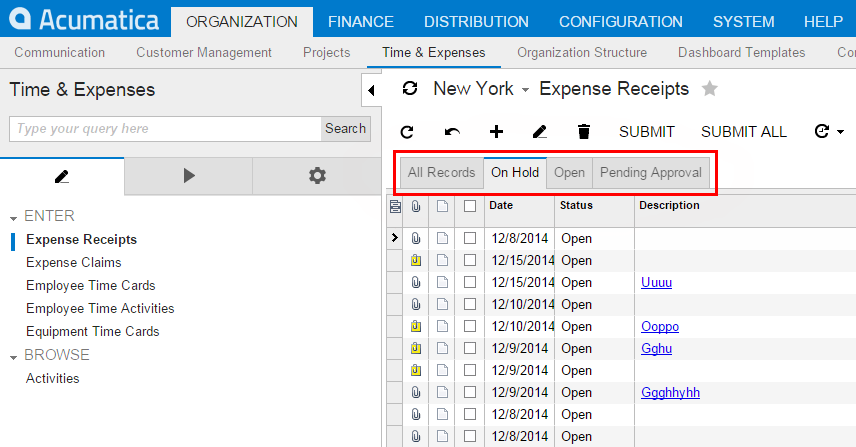Click the SUBMIT ALL button
Viewport: 856px width, 447px height.
point(743,132)
